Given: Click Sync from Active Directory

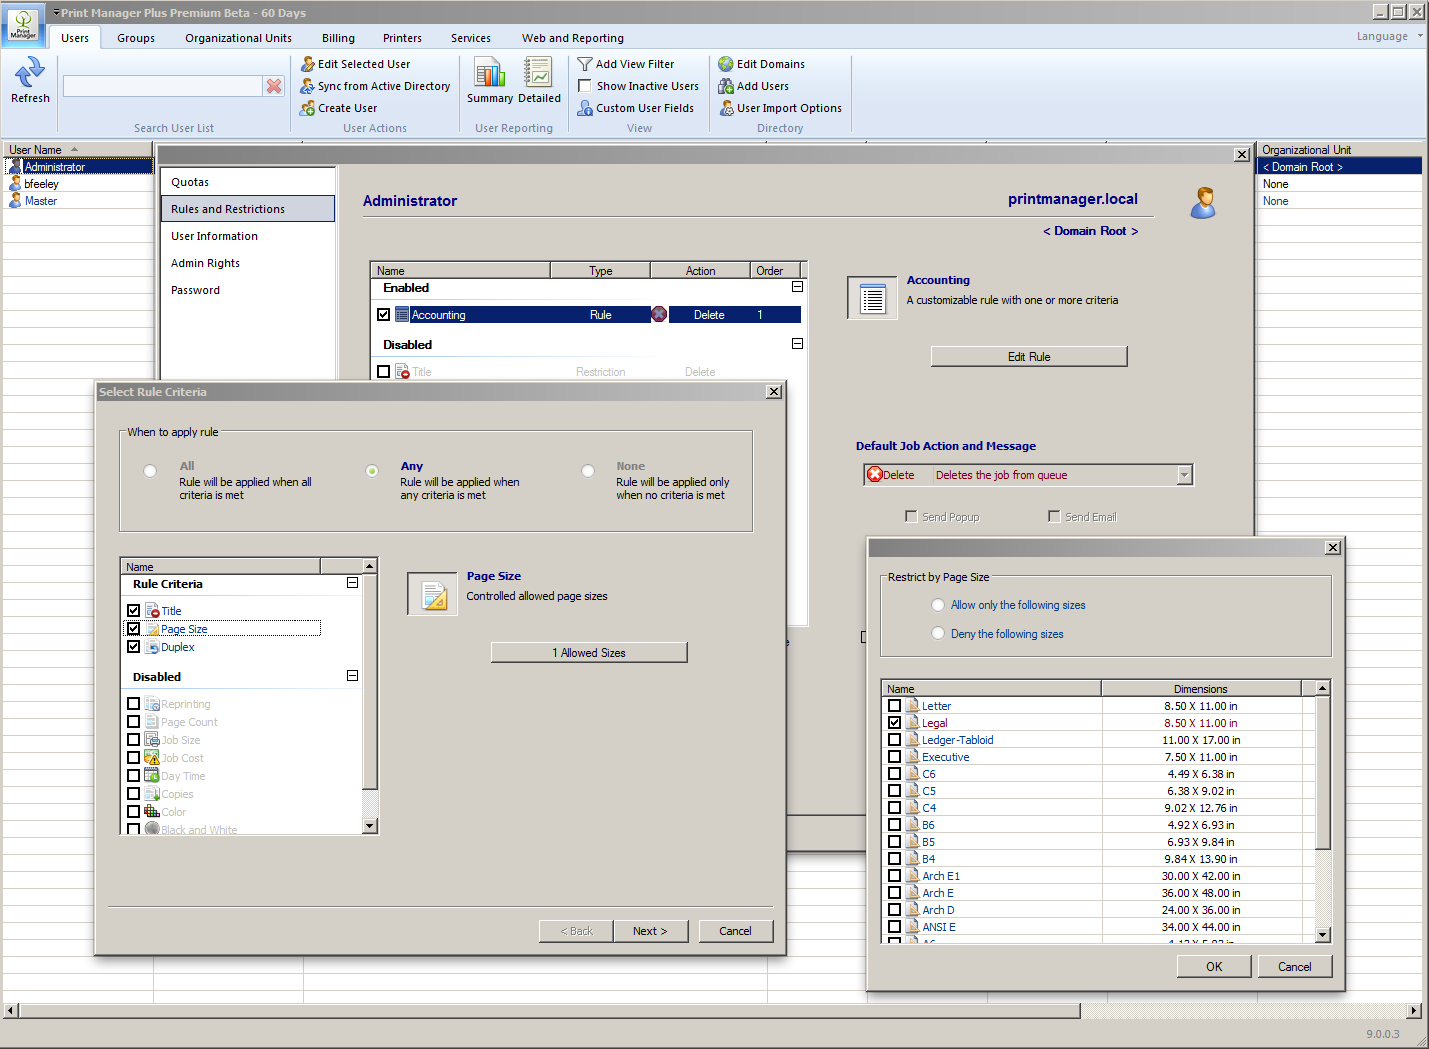Looking at the screenshot, I should [375, 86].
